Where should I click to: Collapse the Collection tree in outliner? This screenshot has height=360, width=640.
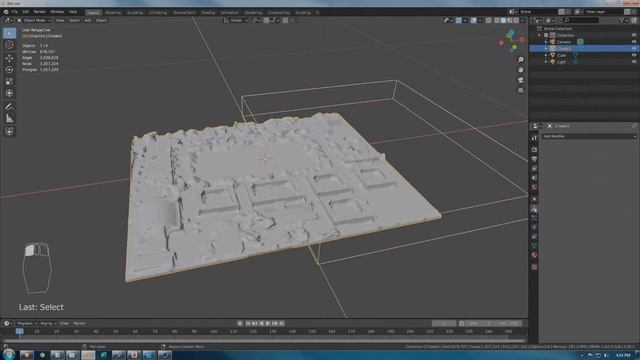pos(540,35)
